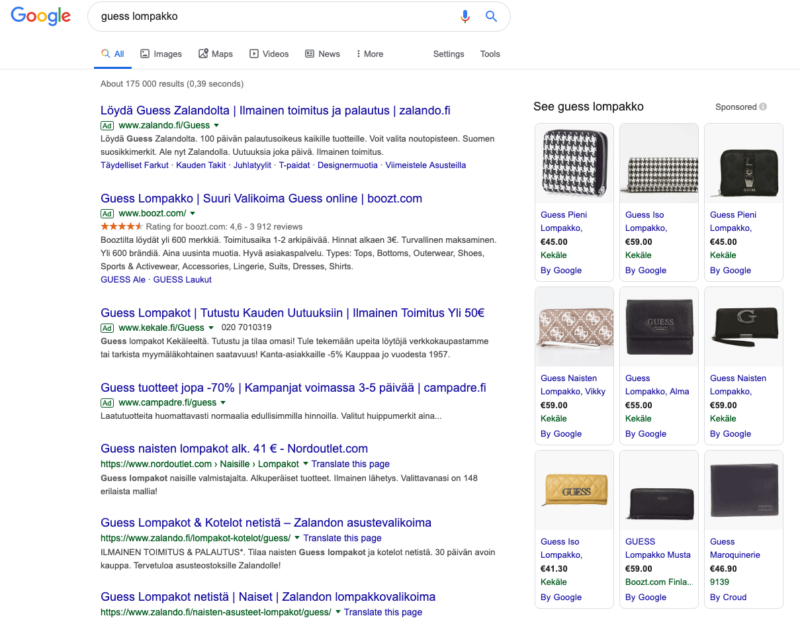This screenshot has width=800, height=618.
Task: Open yellow quilted Guess wallet thumbnail
Action: pos(574,490)
